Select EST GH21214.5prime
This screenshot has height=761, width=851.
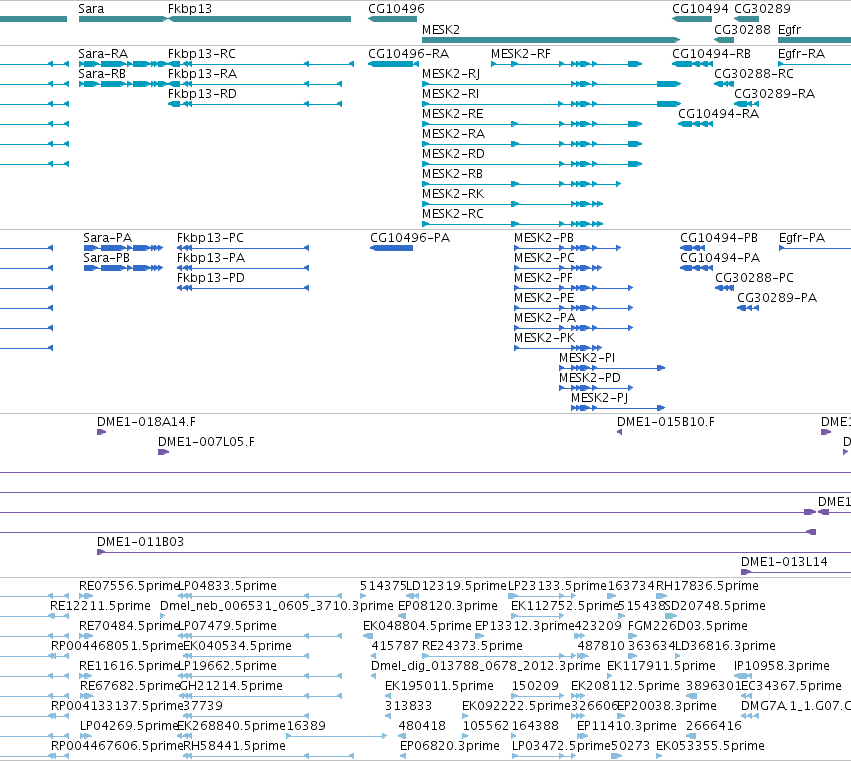coord(231,686)
